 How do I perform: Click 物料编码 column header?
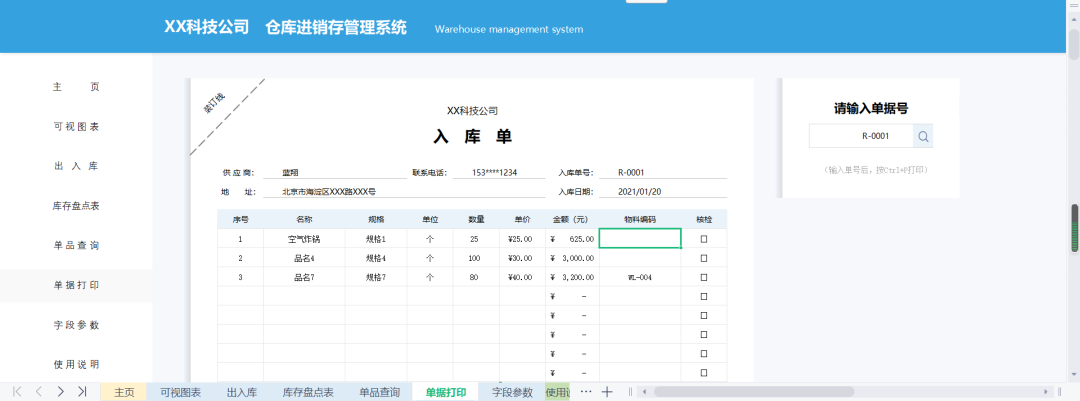point(640,220)
